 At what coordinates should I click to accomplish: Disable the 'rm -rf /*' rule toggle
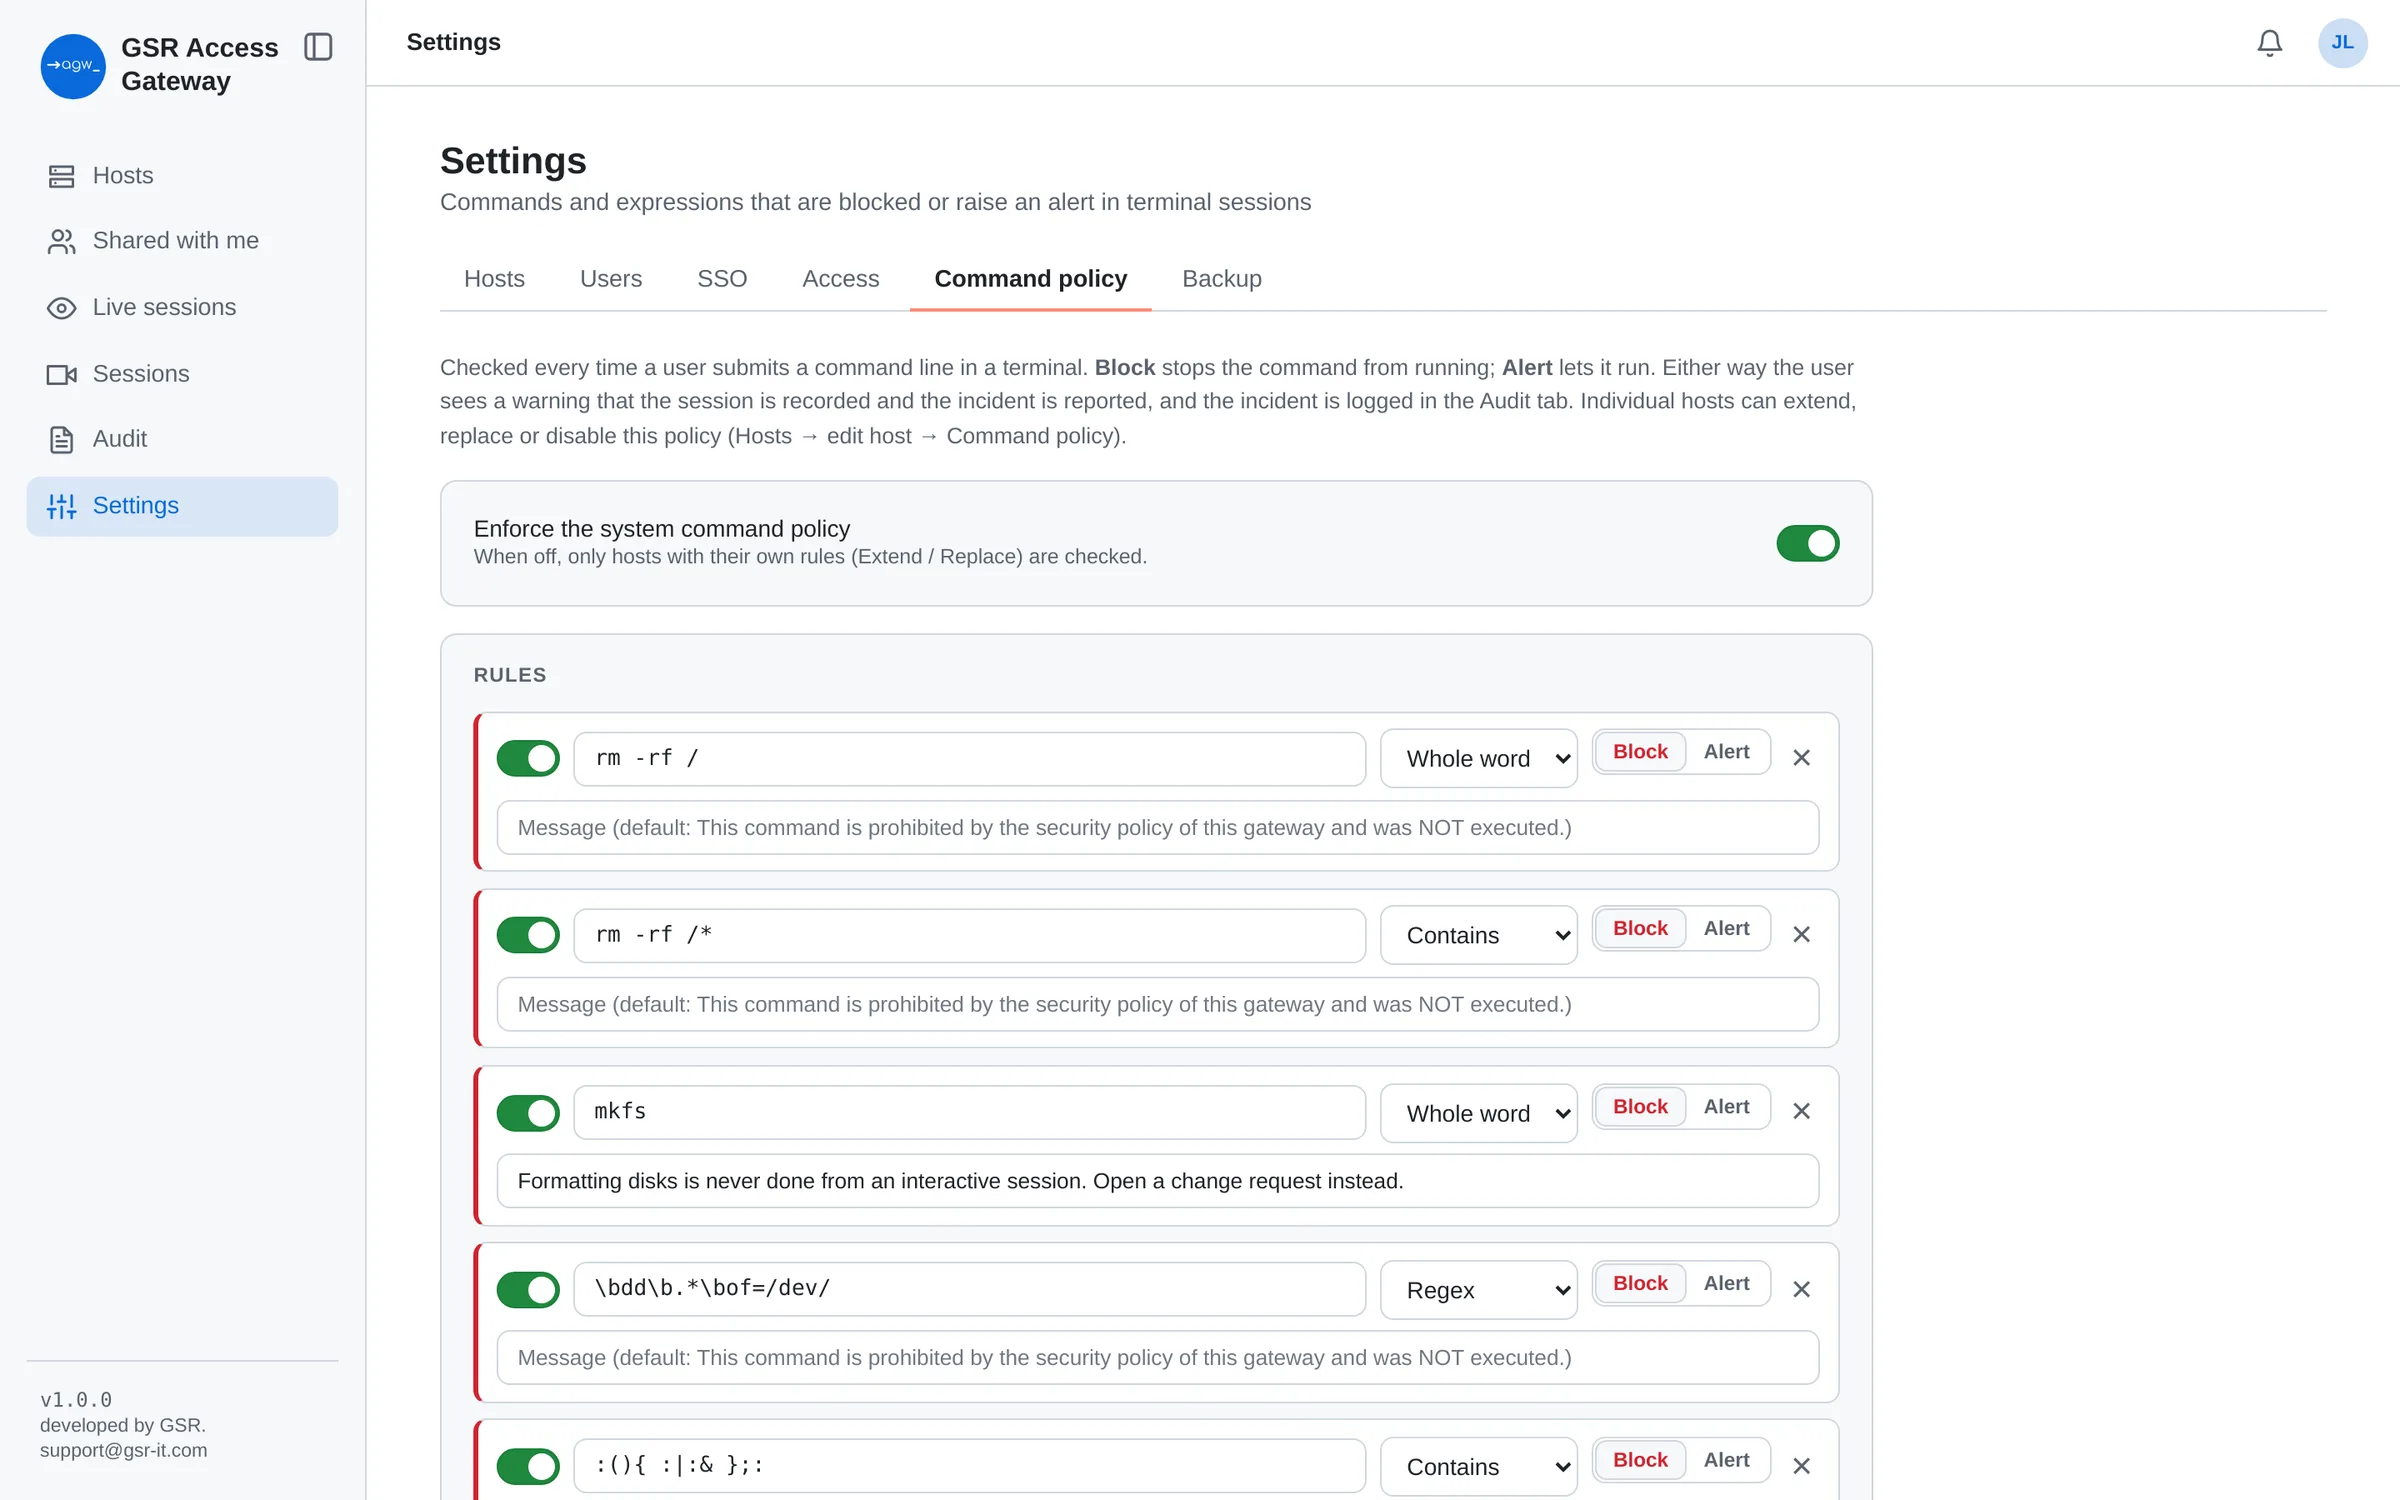tap(528, 935)
